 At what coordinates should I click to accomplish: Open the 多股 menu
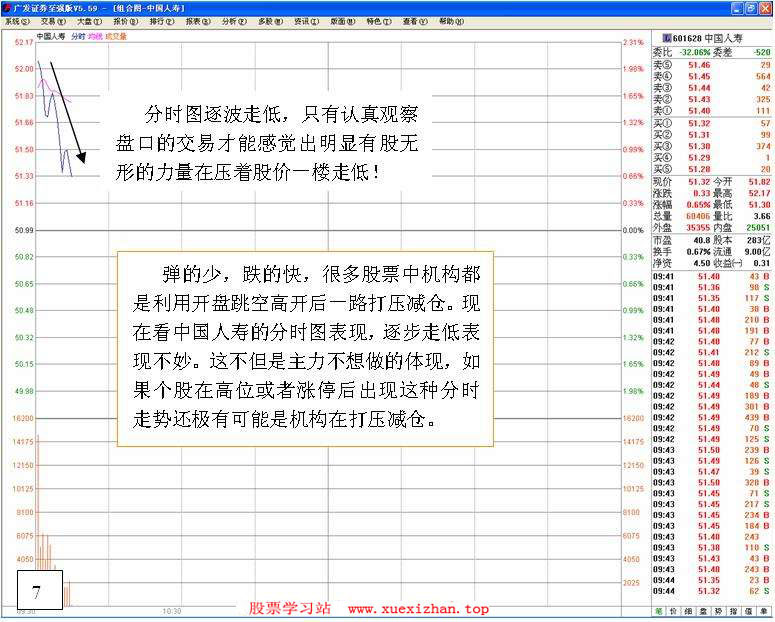click(270, 22)
